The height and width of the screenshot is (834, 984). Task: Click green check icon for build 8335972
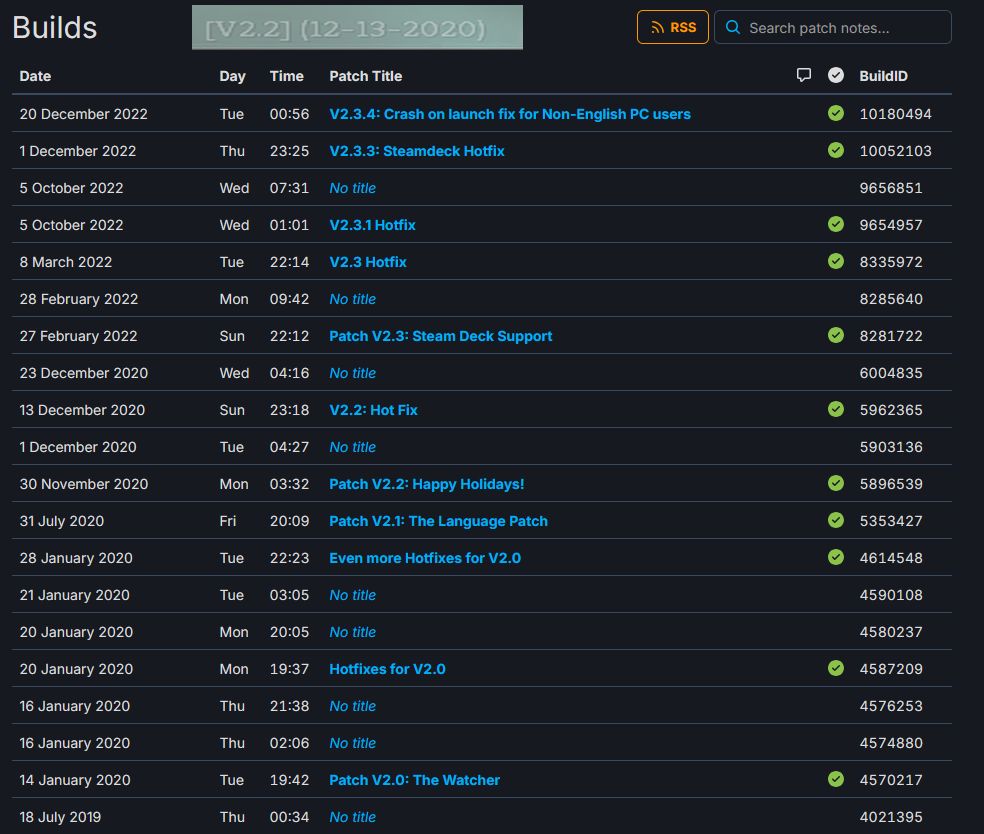click(835, 262)
